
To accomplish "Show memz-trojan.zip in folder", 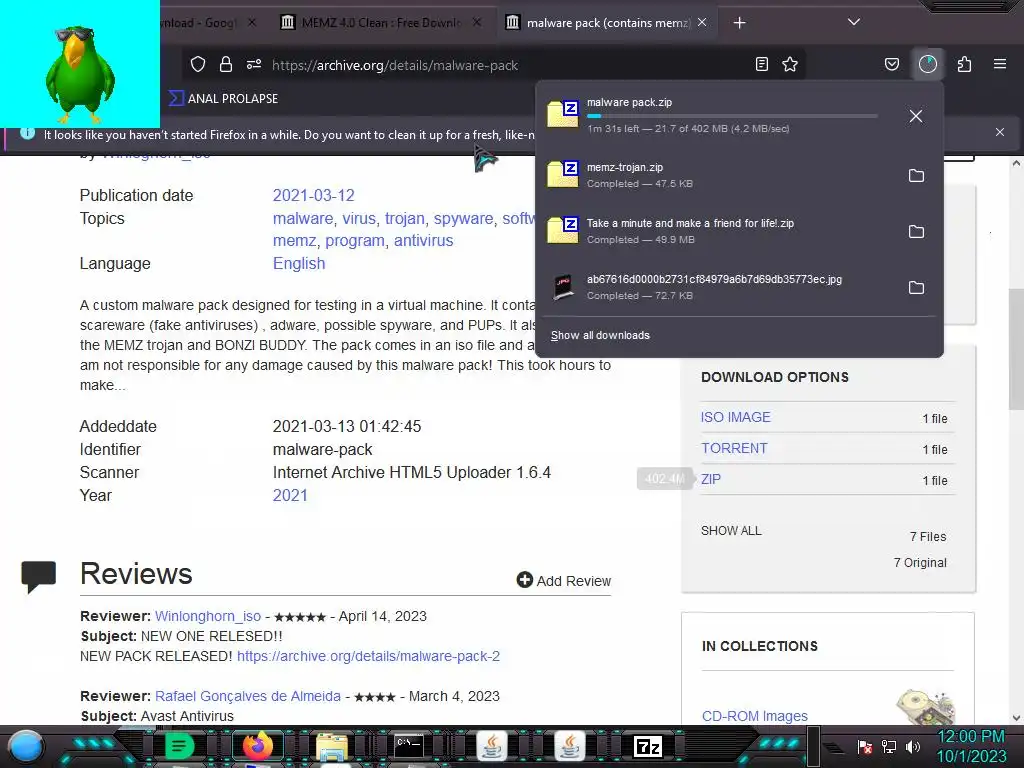I will tap(916, 176).
